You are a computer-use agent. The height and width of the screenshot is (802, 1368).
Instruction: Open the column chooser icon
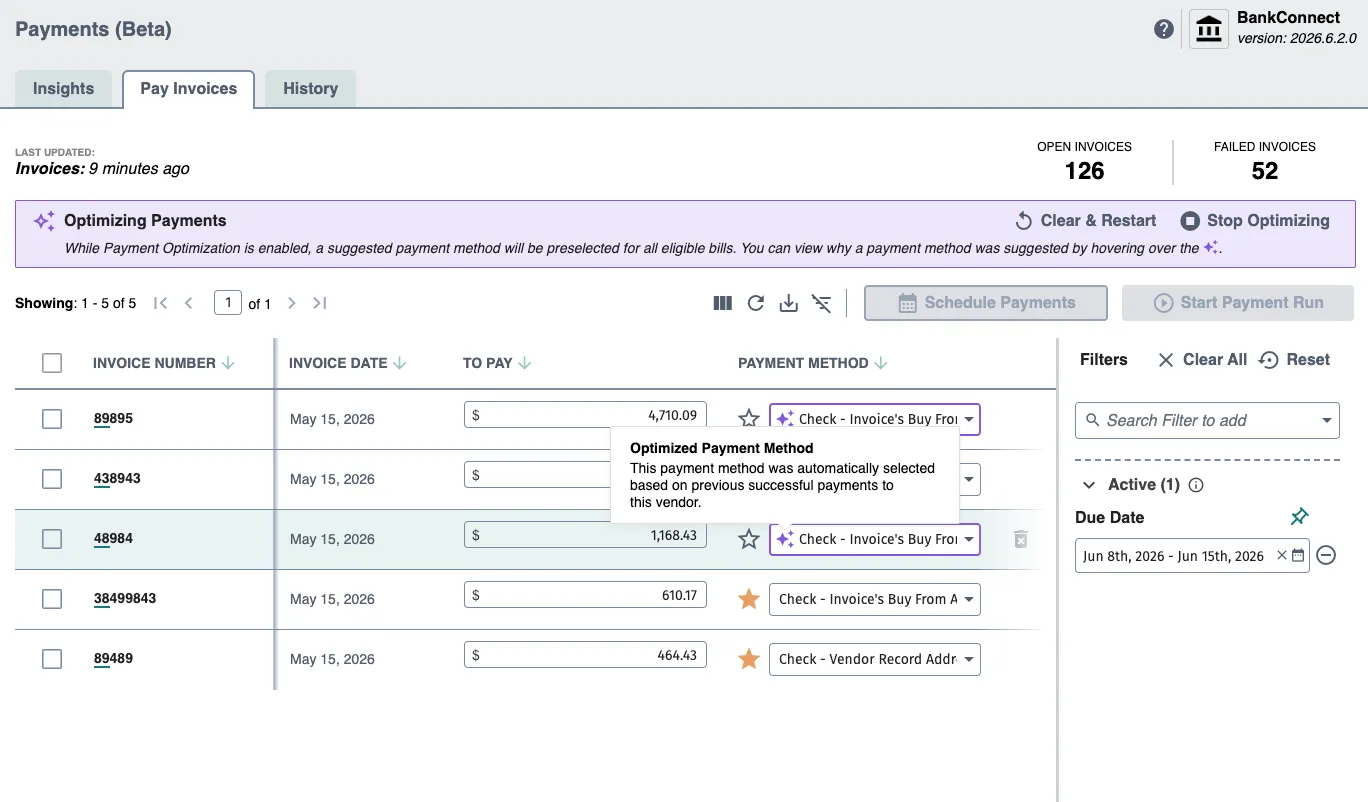(723, 303)
